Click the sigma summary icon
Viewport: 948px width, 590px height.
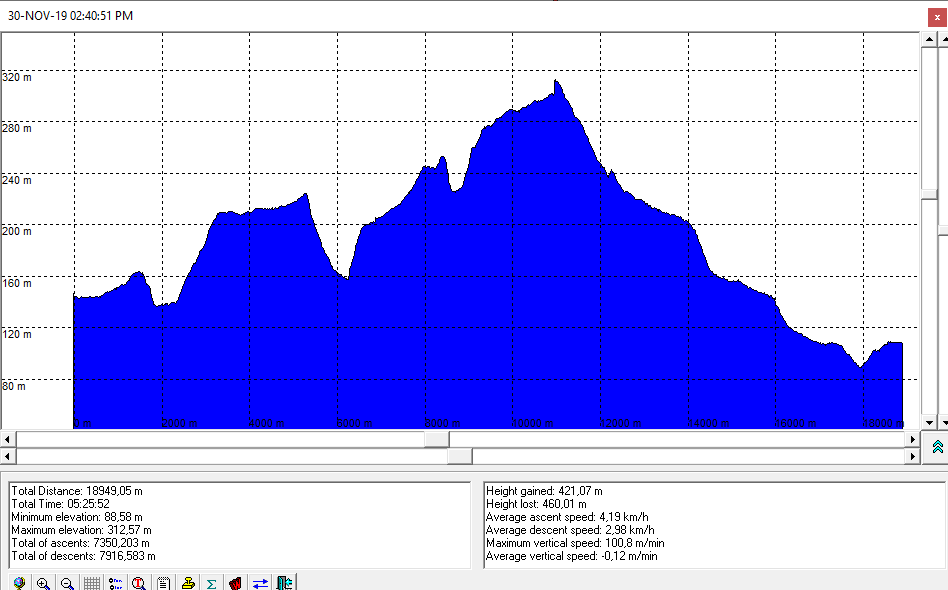pyautogui.click(x=211, y=583)
